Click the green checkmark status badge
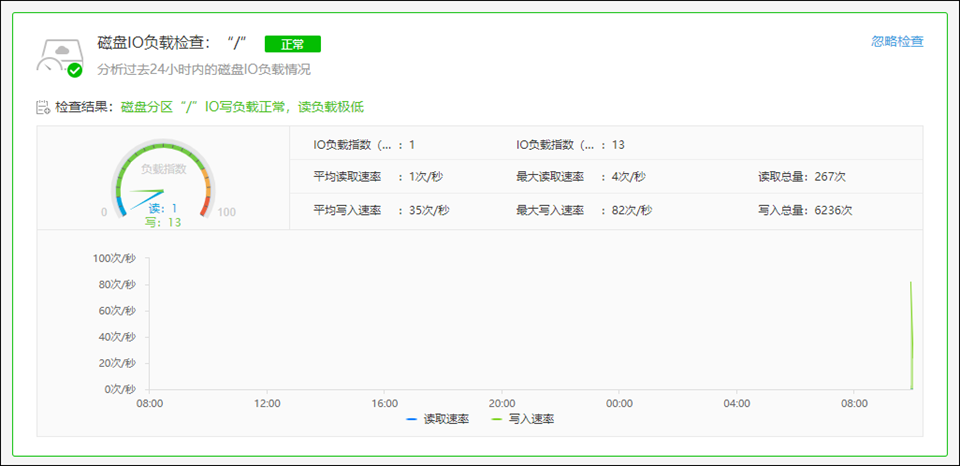Viewport: 960px width, 466px height. pos(75,70)
